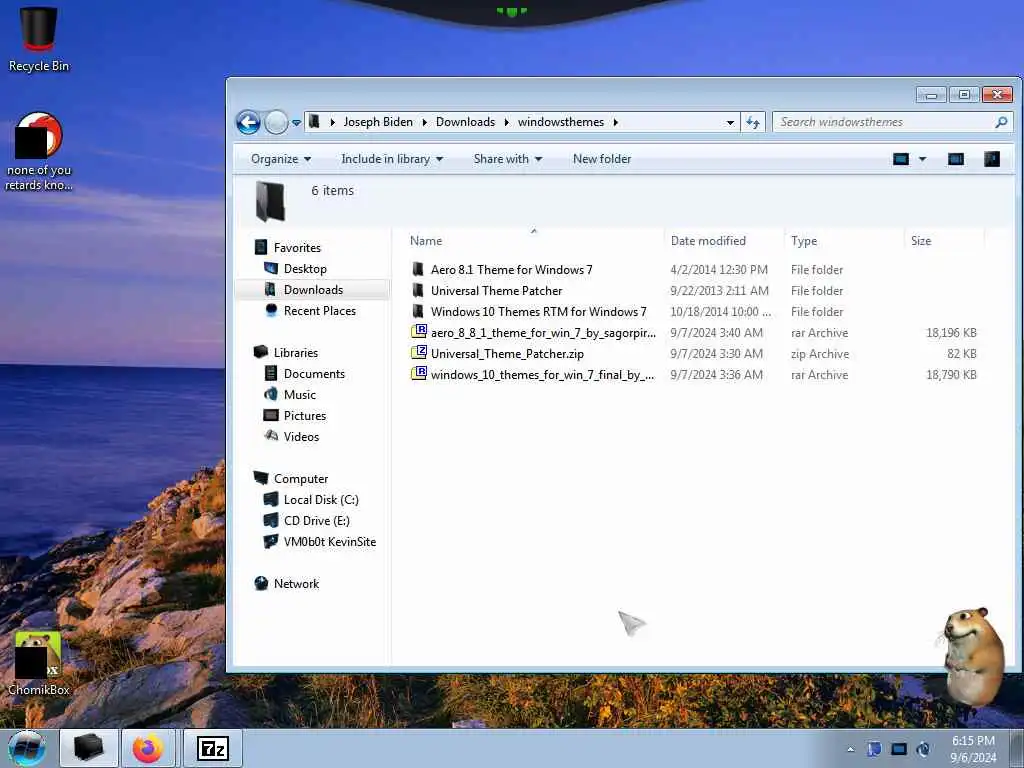This screenshot has height=768, width=1024.
Task: Click 9/22/2013 2:11 AM date cell
Action: click(718, 291)
